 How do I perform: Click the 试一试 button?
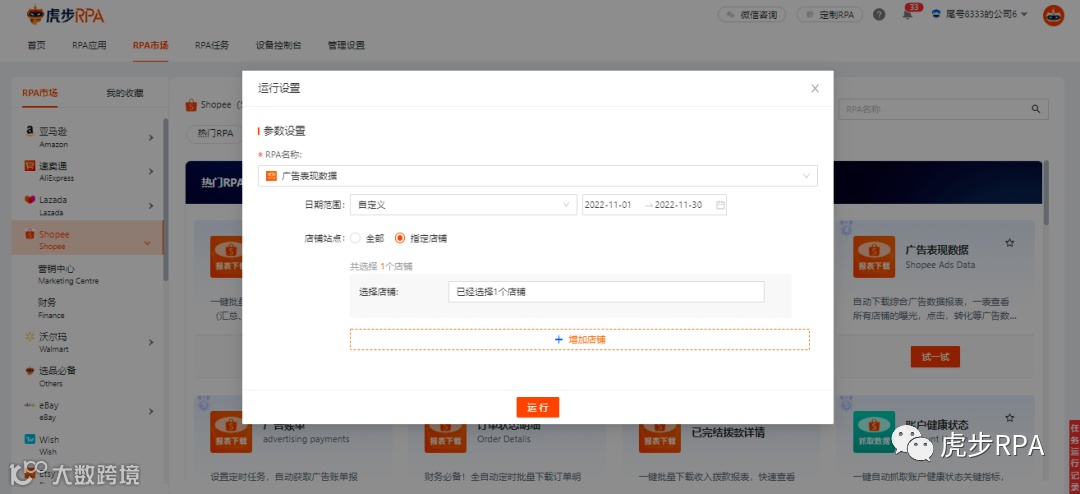coord(935,357)
